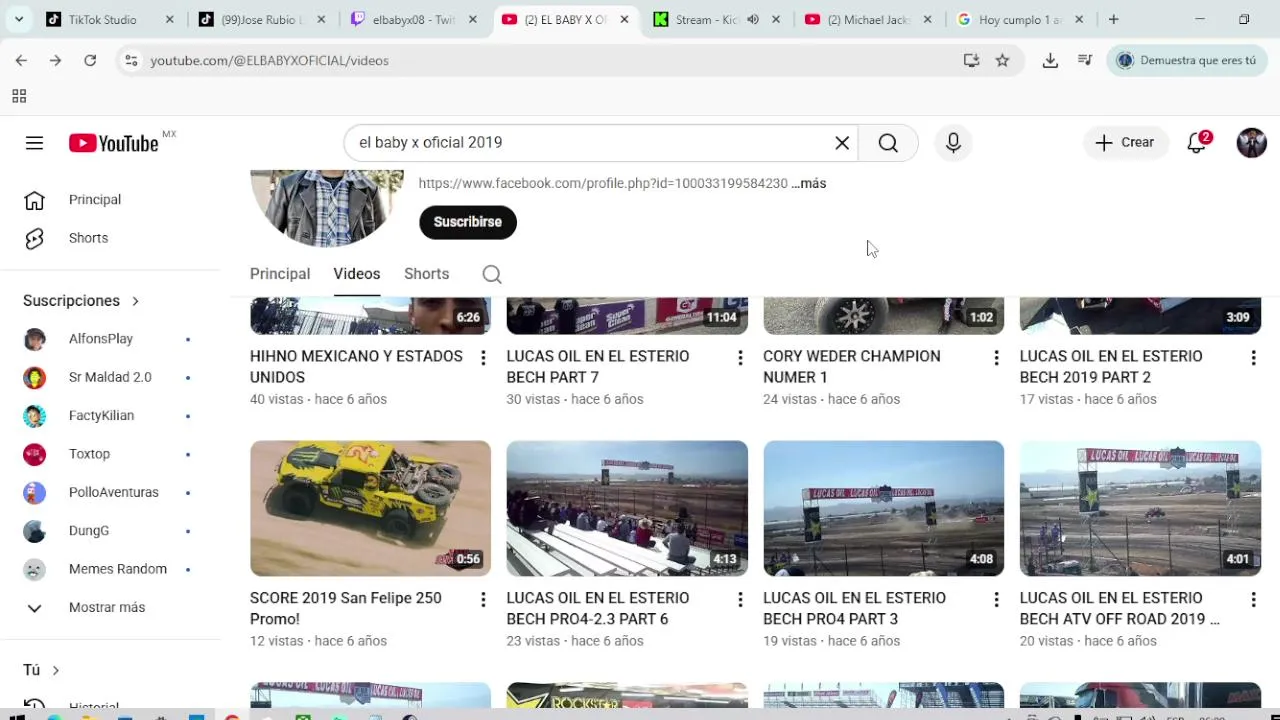Open the account avatar menu
This screenshot has width=1280, height=720.
tap(1251, 143)
